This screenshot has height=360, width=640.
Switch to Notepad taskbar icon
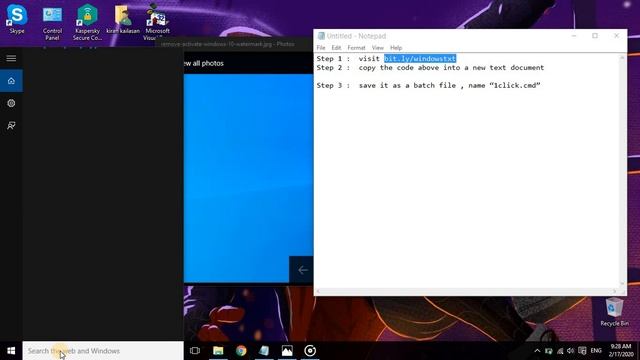264,351
